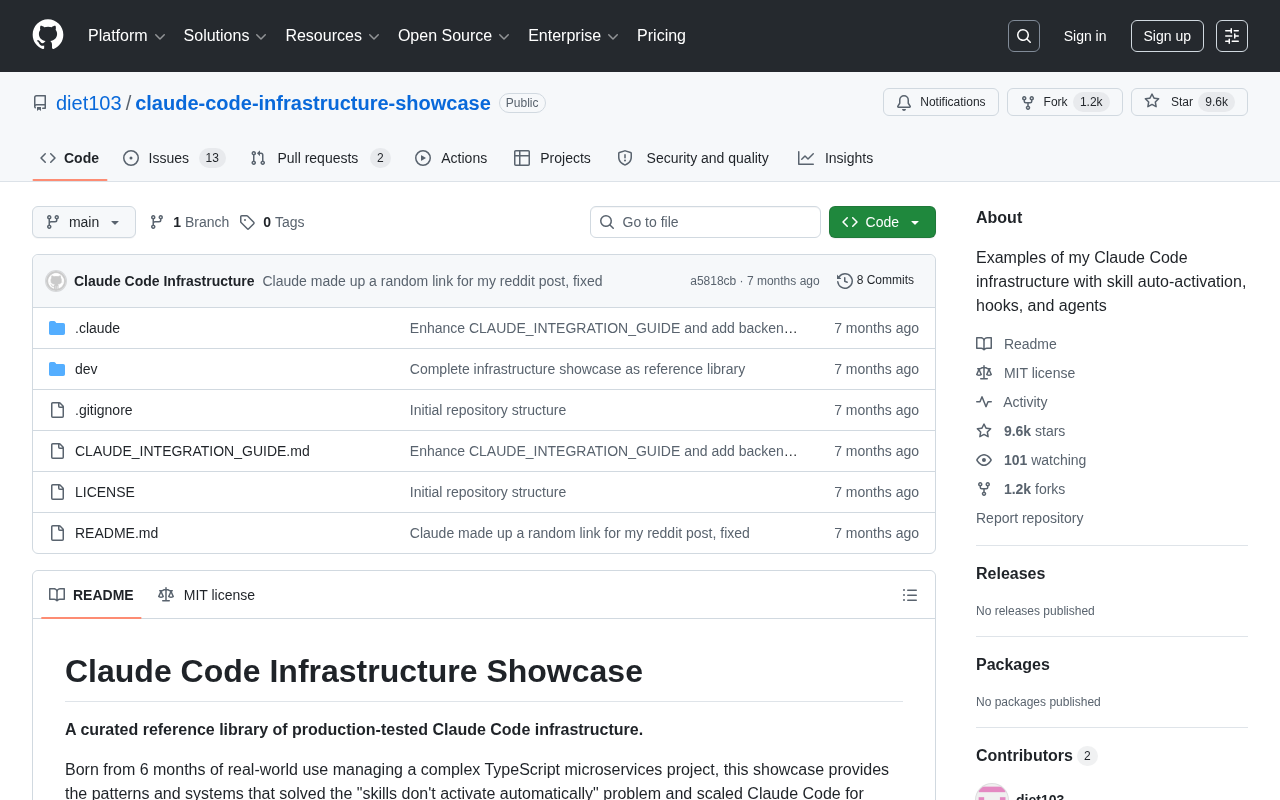Image resolution: width=1280 pixels, height=800 pixels.
Task: Click the LICENSE file icon
Action: tap(57, 492)
